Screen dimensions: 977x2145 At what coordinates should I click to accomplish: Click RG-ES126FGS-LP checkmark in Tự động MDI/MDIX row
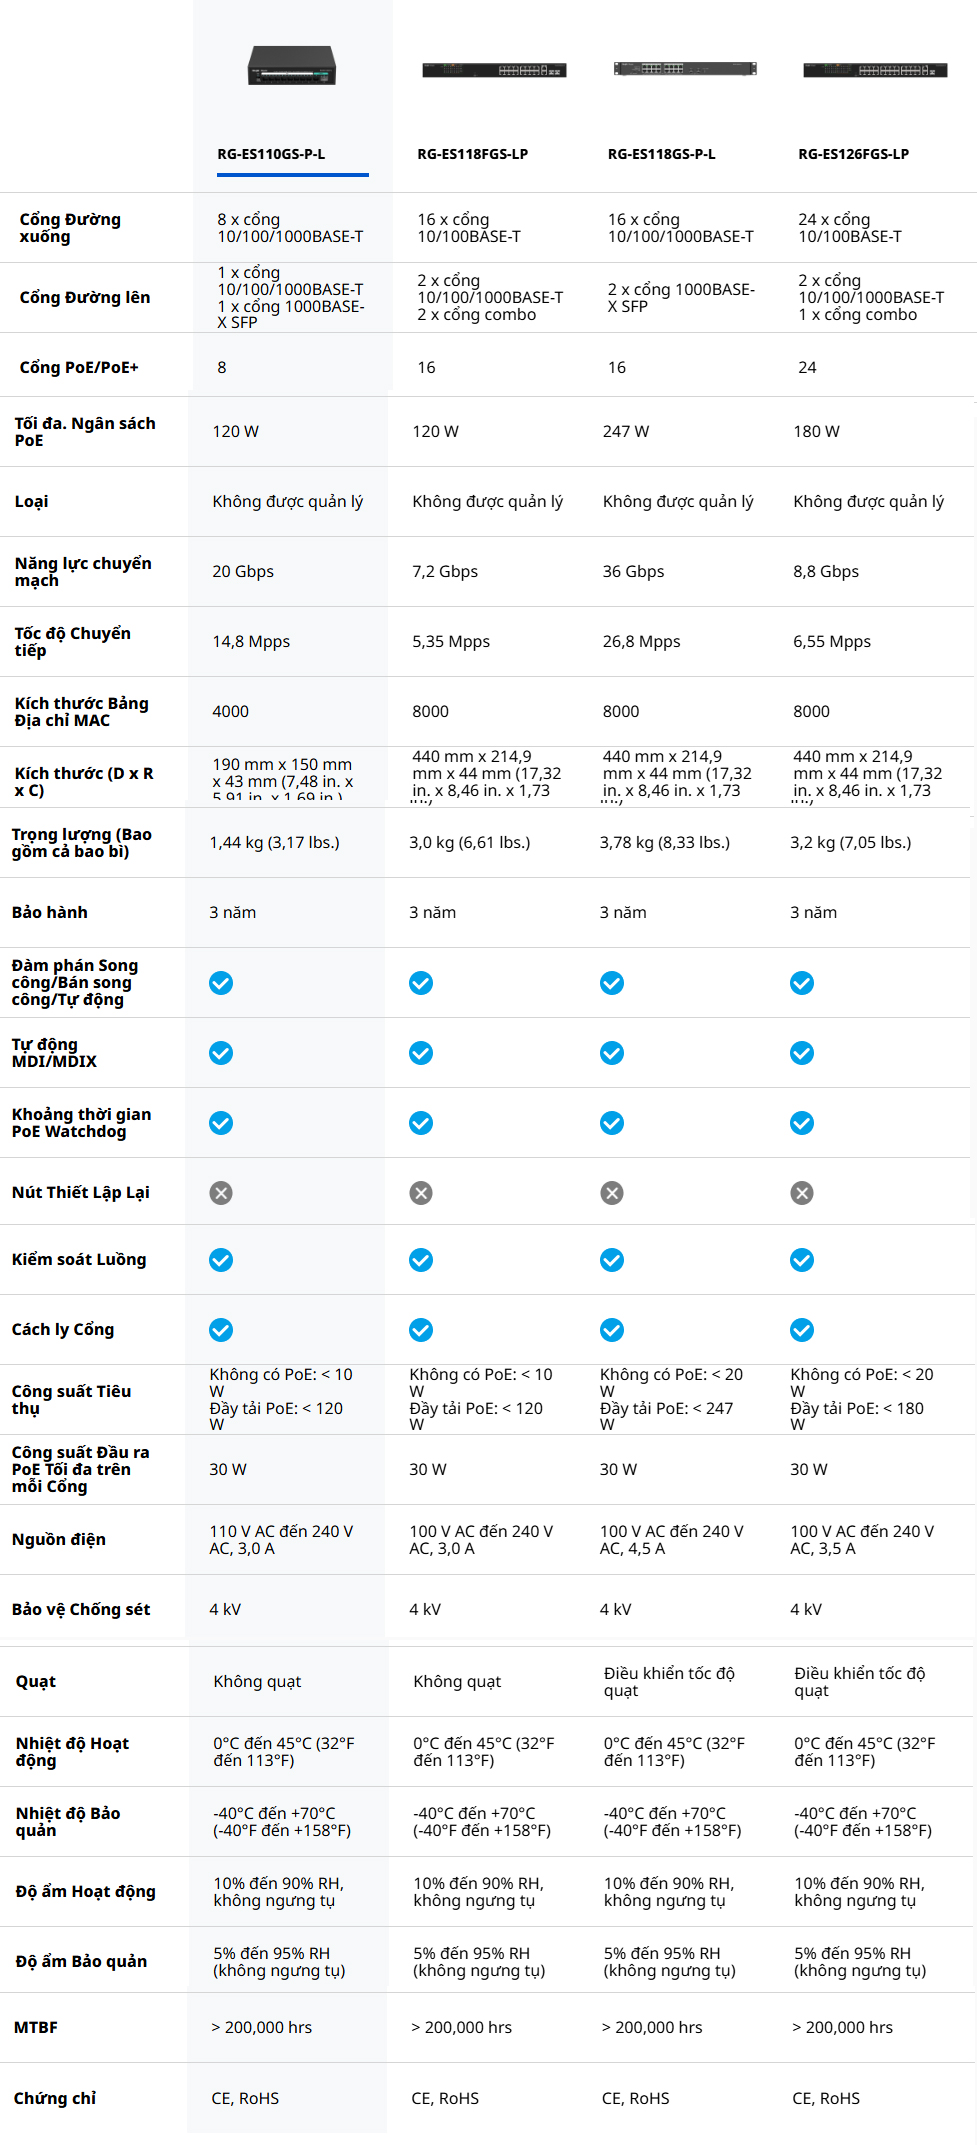coord(802,1053)
